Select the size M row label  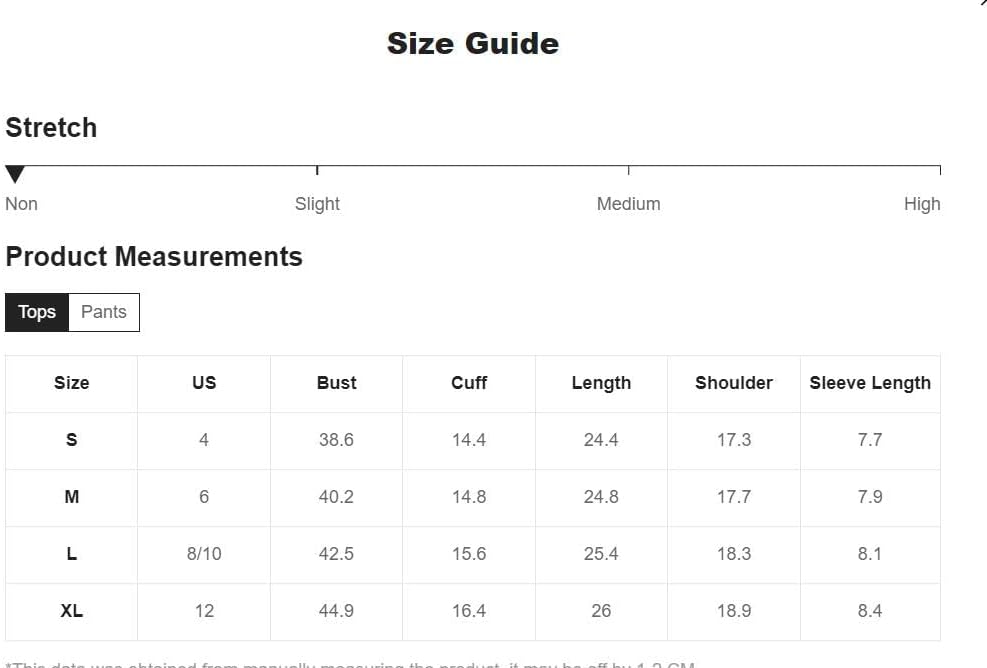tap(71, 497)
